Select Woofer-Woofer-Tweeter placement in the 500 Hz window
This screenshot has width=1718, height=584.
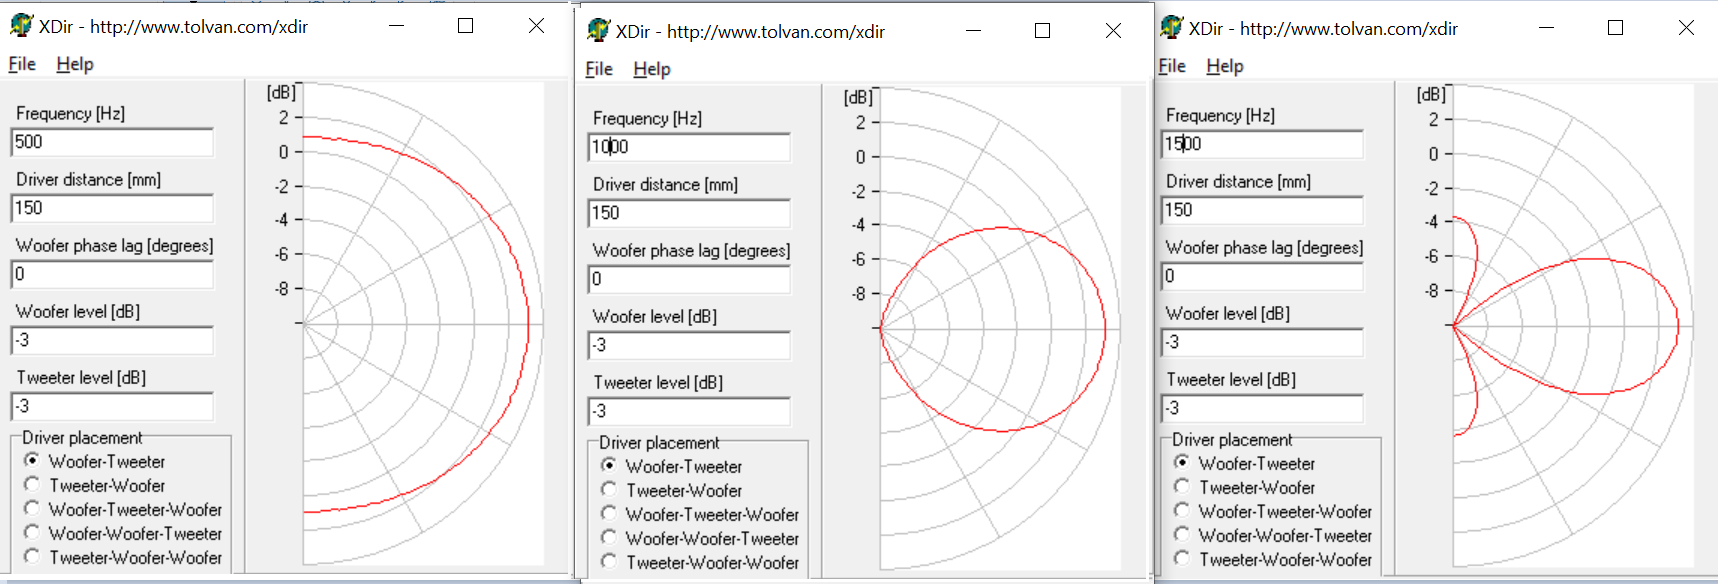[123, 533]
